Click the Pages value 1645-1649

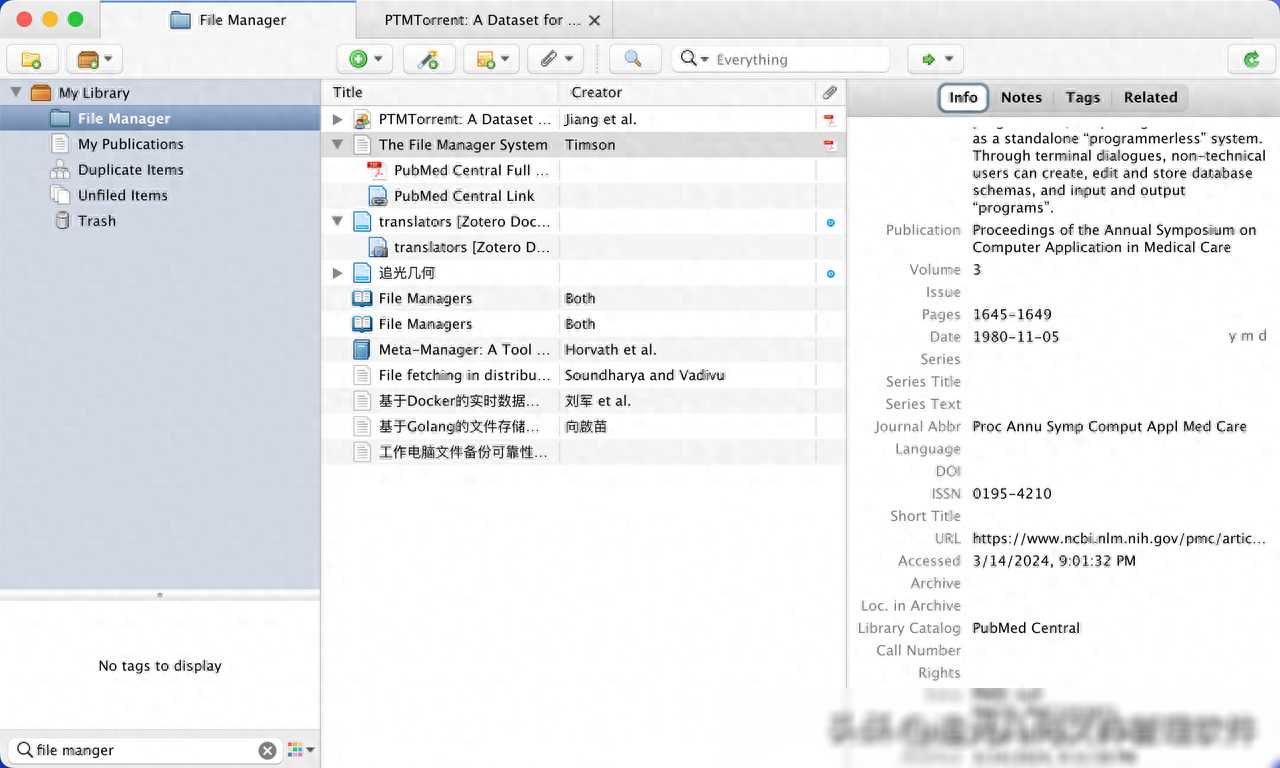[x=1012, y=314]
